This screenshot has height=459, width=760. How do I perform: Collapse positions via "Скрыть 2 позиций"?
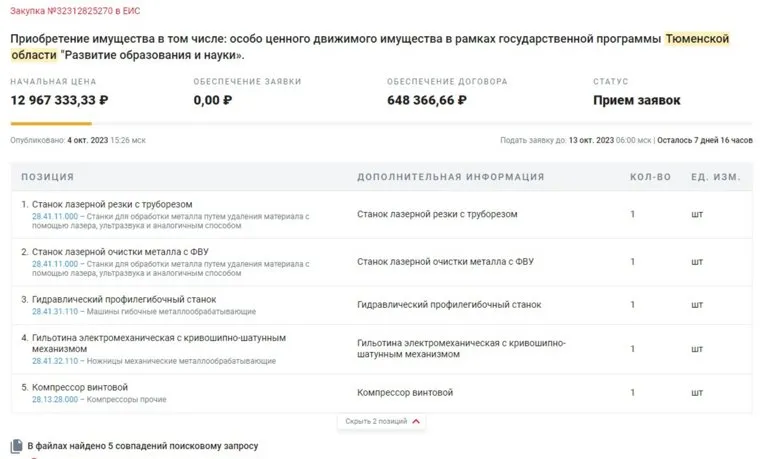(x=376, y=422)
